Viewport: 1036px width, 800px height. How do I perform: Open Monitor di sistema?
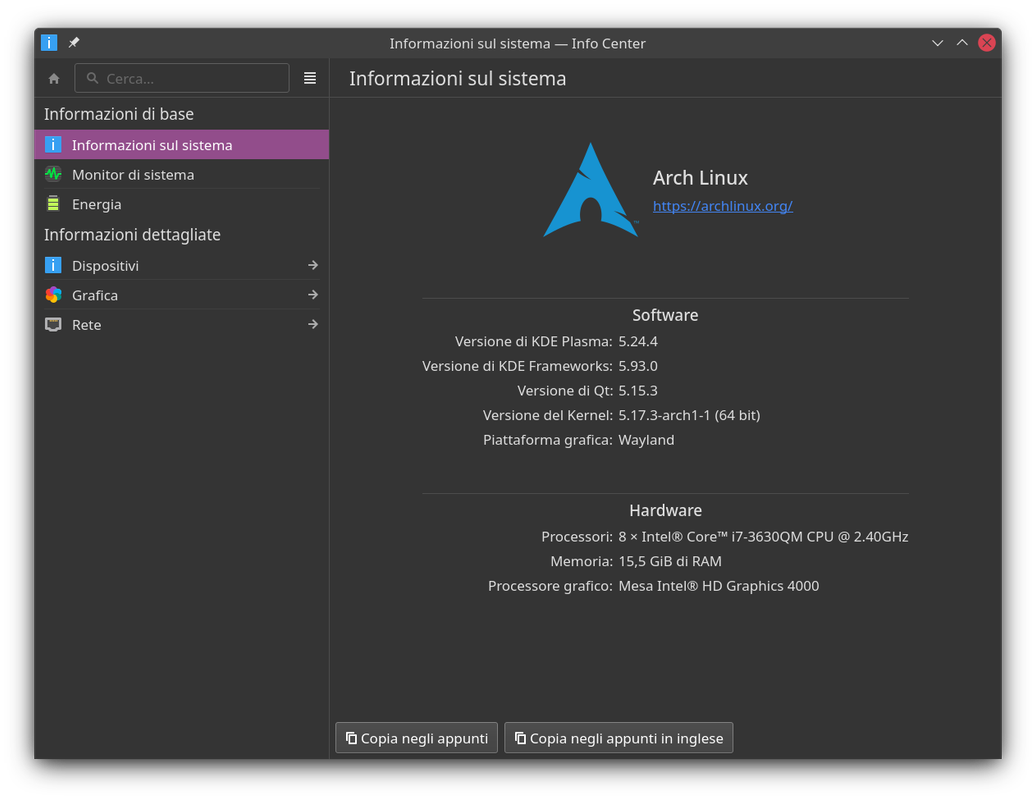(182, 174)
